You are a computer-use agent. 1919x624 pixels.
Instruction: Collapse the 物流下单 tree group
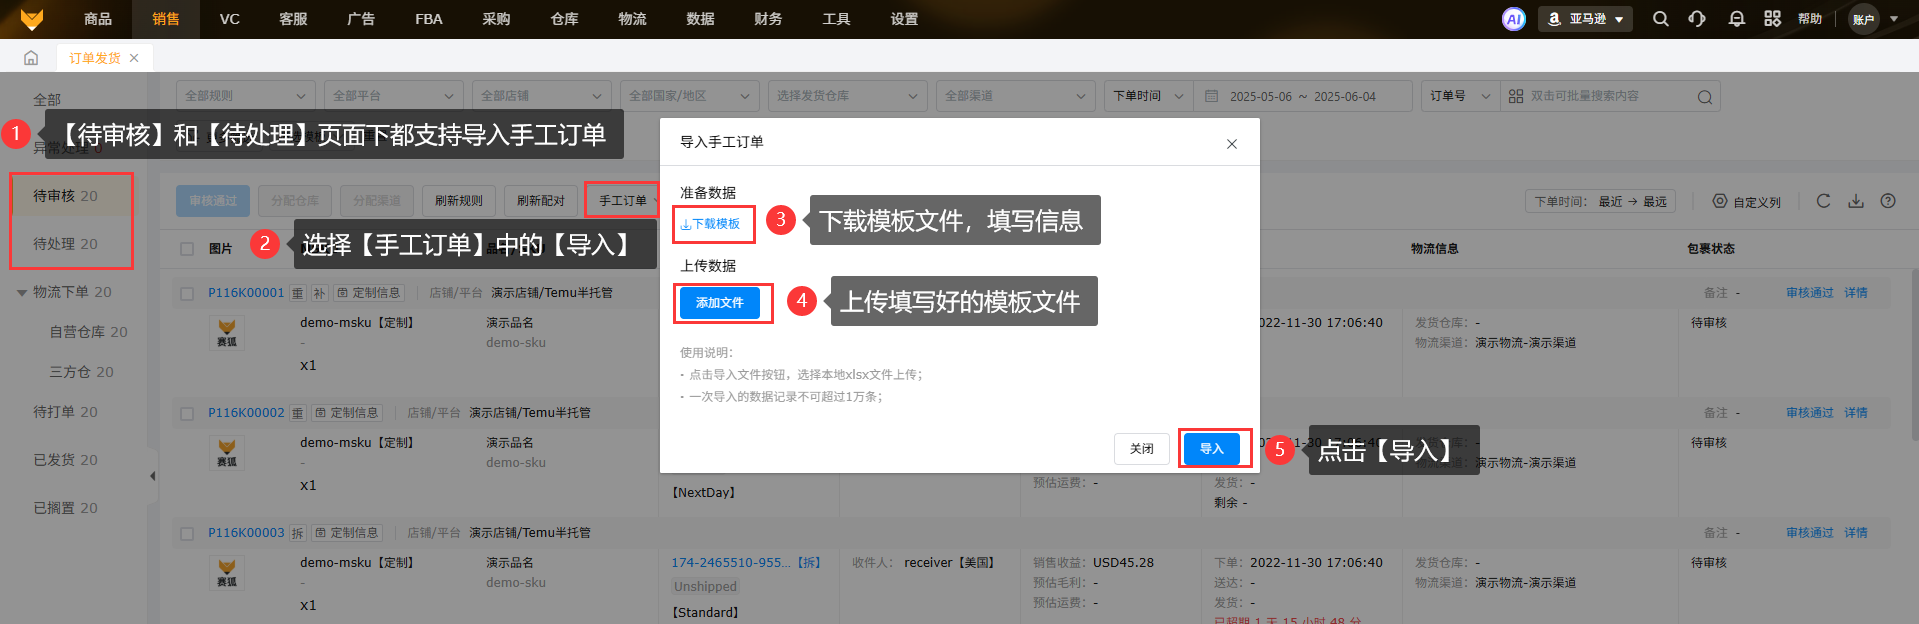pyautogui.click(x=22, y=293)
